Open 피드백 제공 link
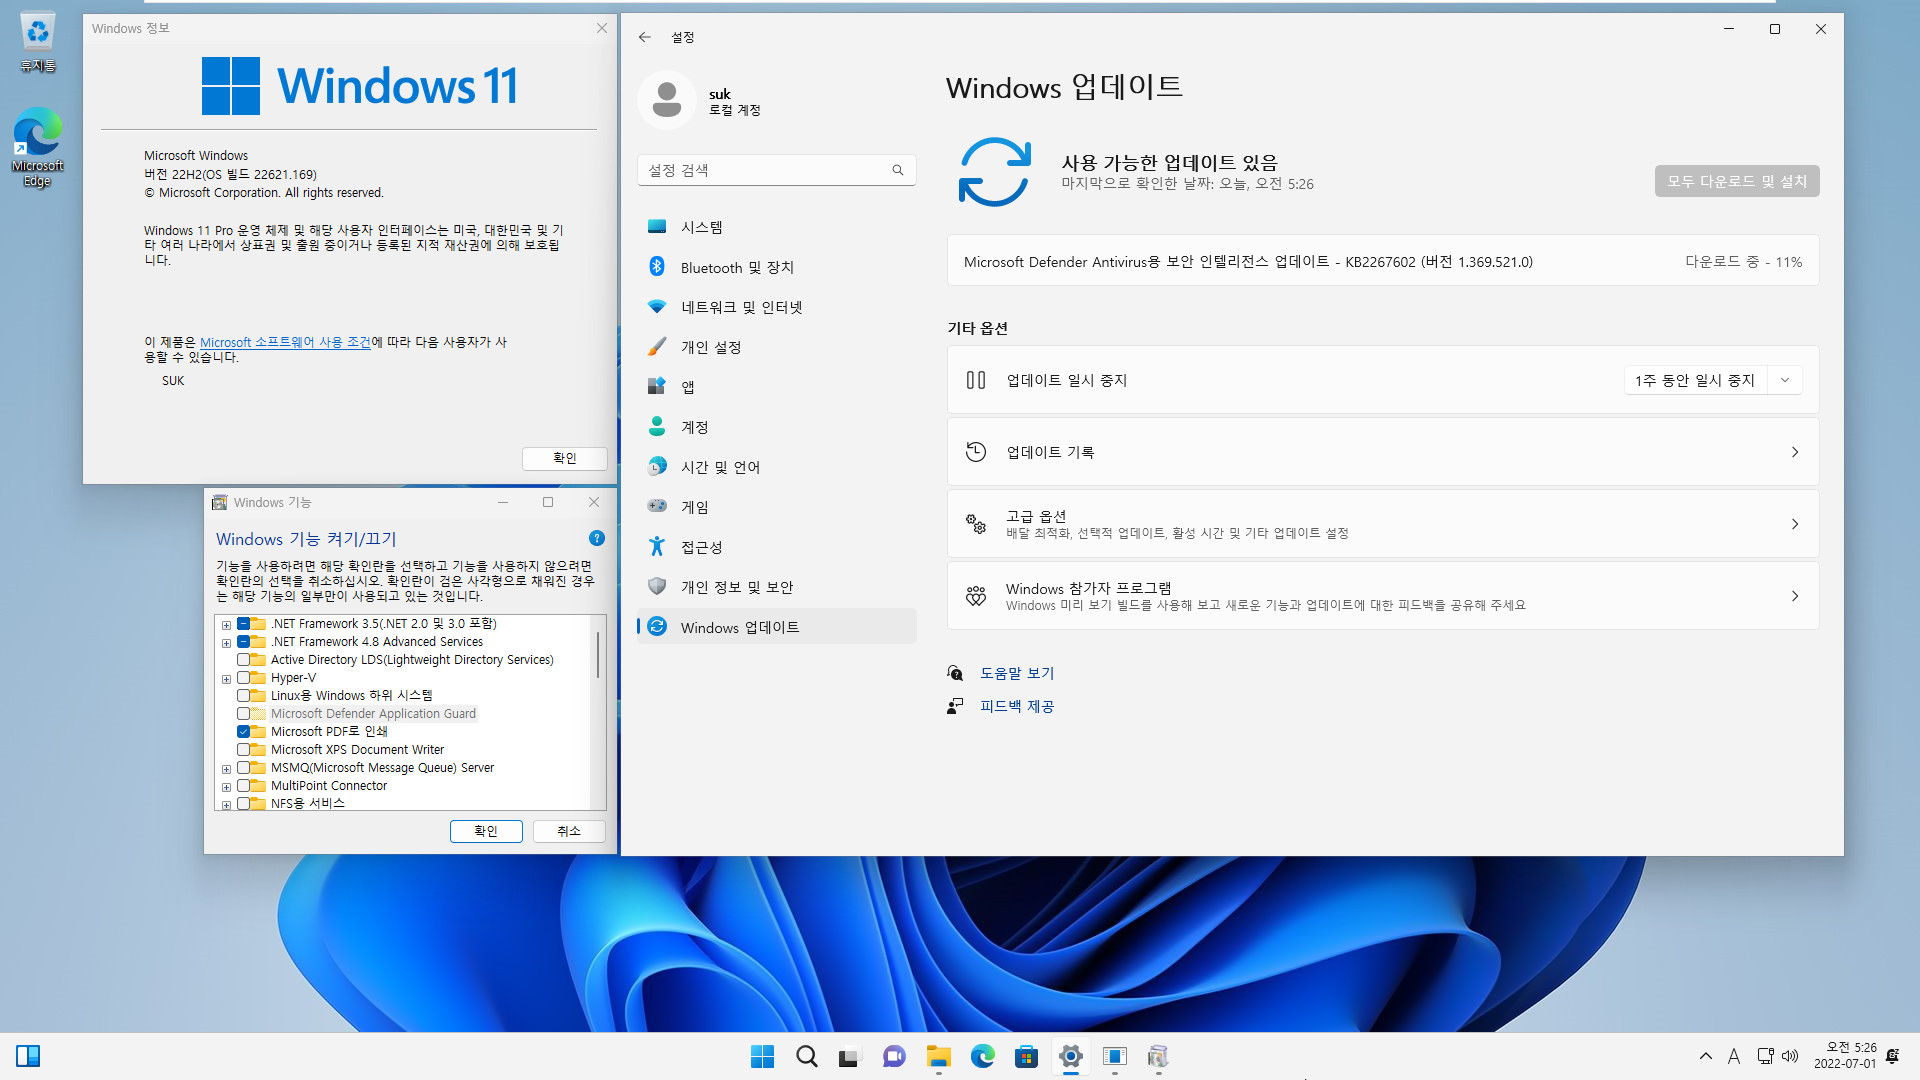 [x=1017, y=706]
